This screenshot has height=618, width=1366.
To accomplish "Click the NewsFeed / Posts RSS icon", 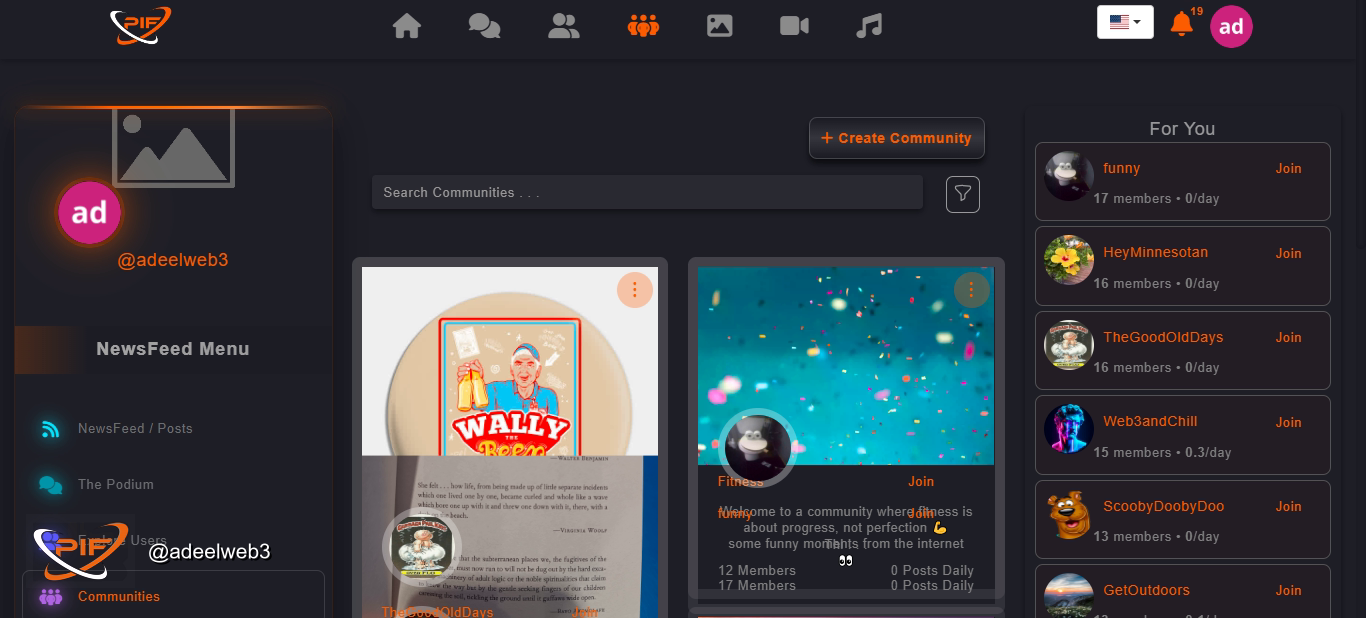I will click(x=50, y=429).
